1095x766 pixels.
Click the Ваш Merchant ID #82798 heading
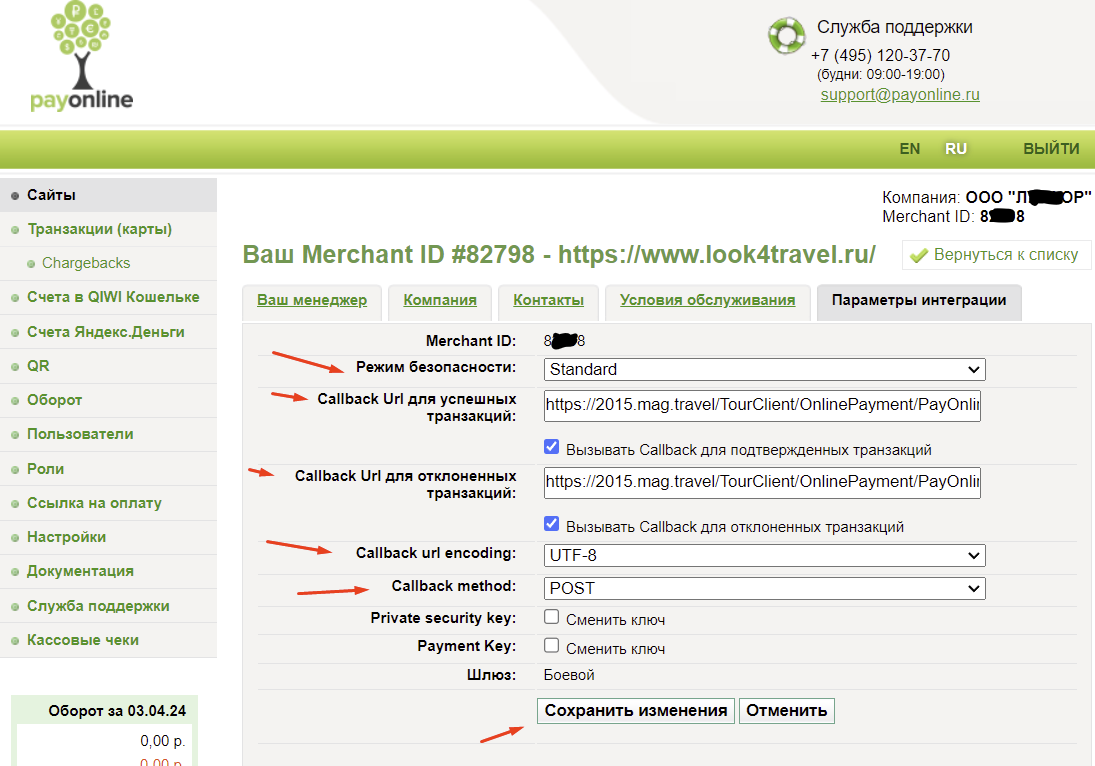point(559,255)
